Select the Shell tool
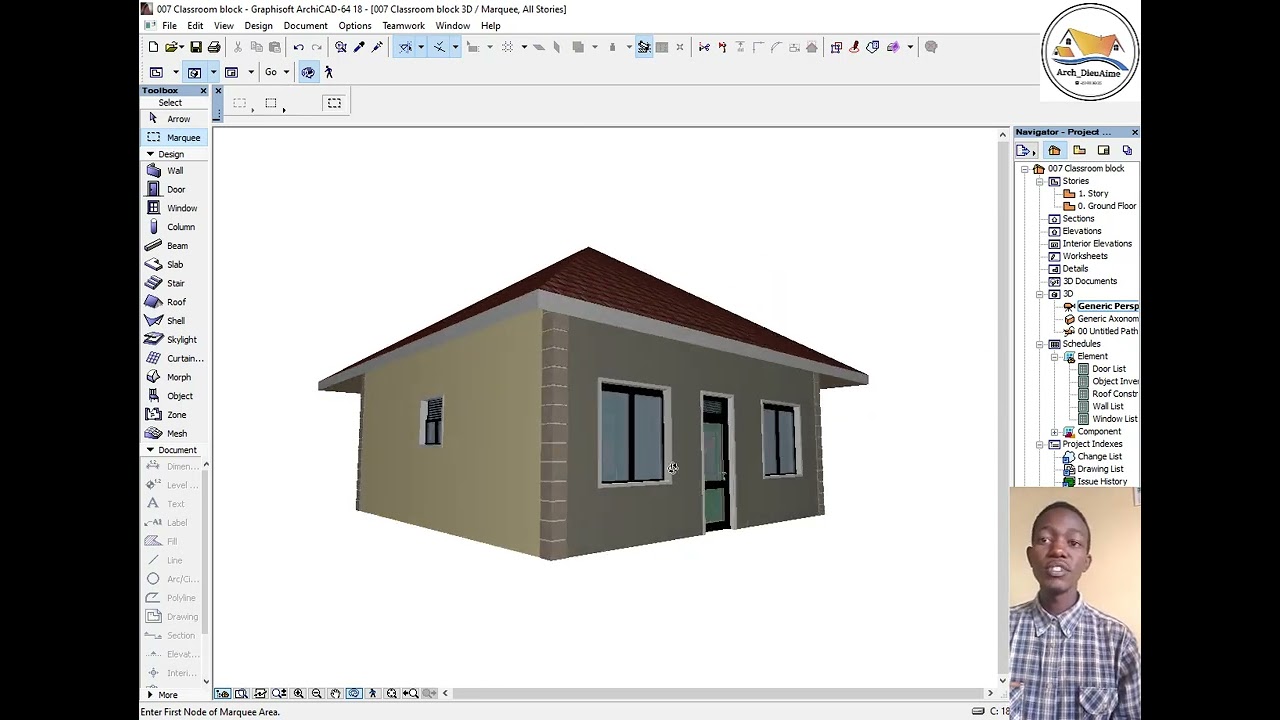This screenshot has height=720, width=1280. tap(175, 321)
